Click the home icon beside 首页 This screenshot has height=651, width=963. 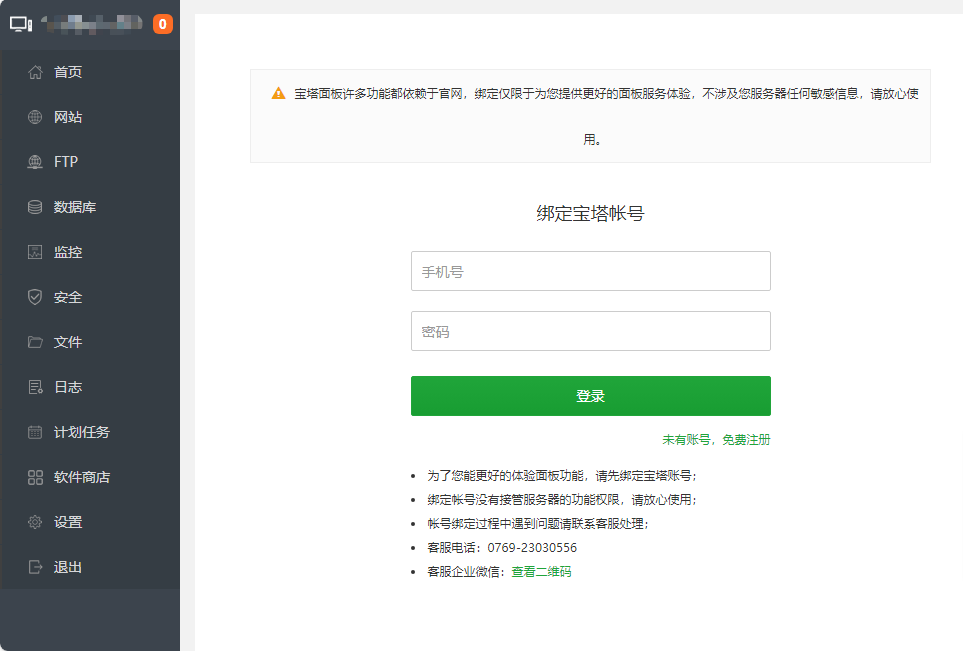click(35, 72)
